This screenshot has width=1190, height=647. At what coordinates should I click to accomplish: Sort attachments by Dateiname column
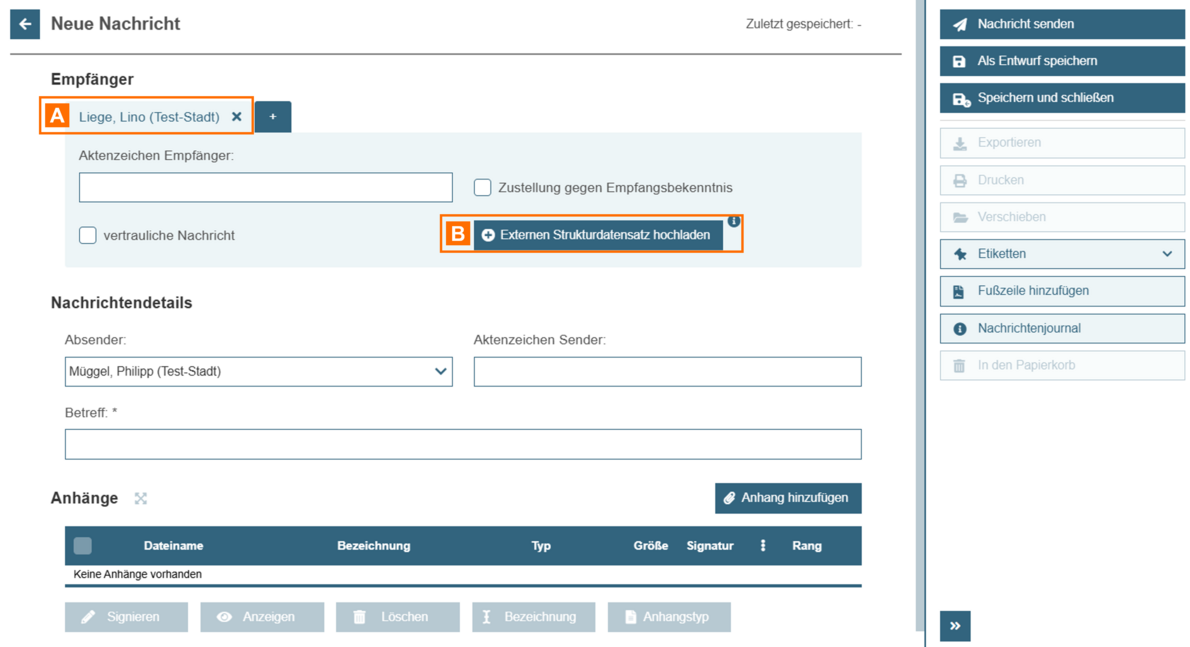(173, 546)
